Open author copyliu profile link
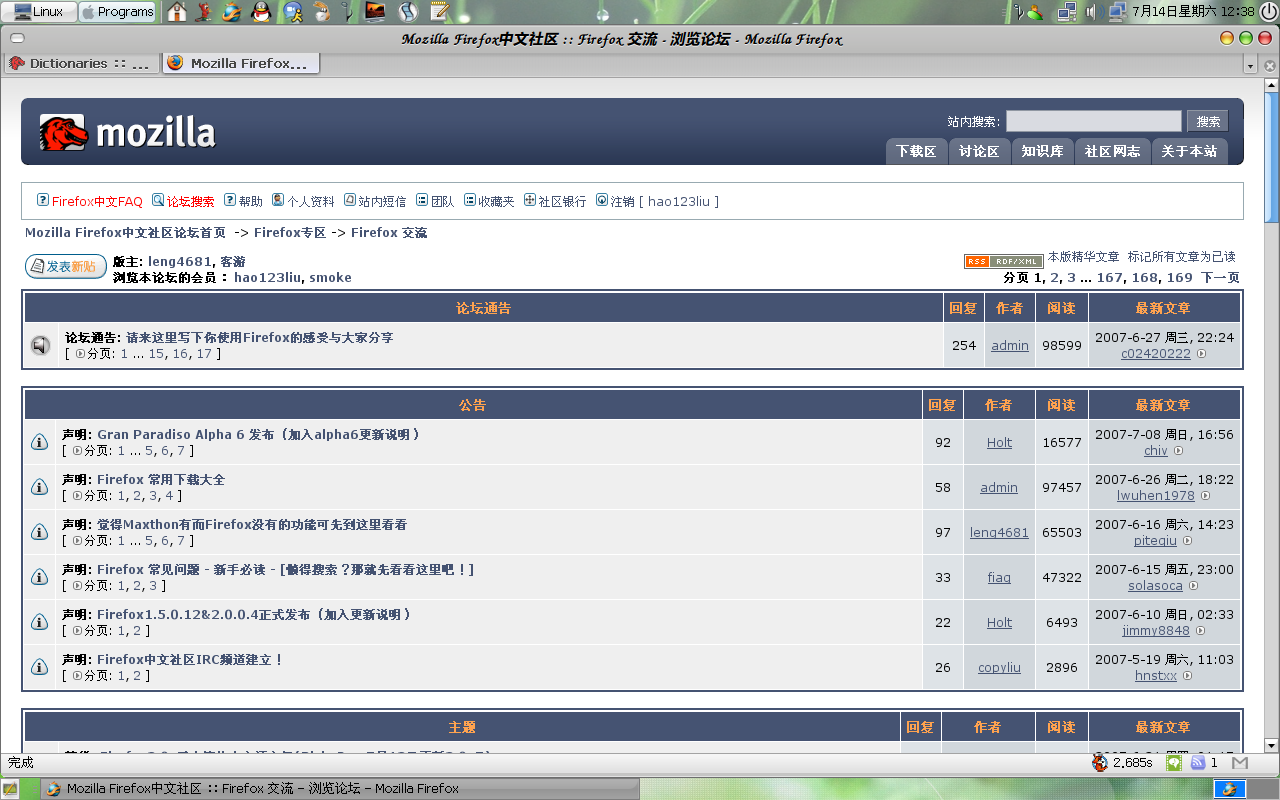 tap(999, 667)
